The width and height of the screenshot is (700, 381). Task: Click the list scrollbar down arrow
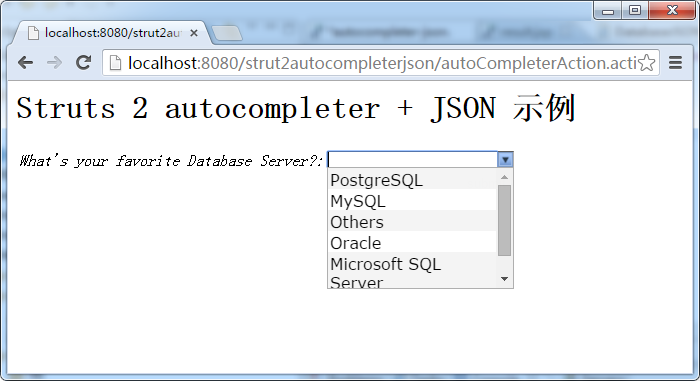click(504, 279)
